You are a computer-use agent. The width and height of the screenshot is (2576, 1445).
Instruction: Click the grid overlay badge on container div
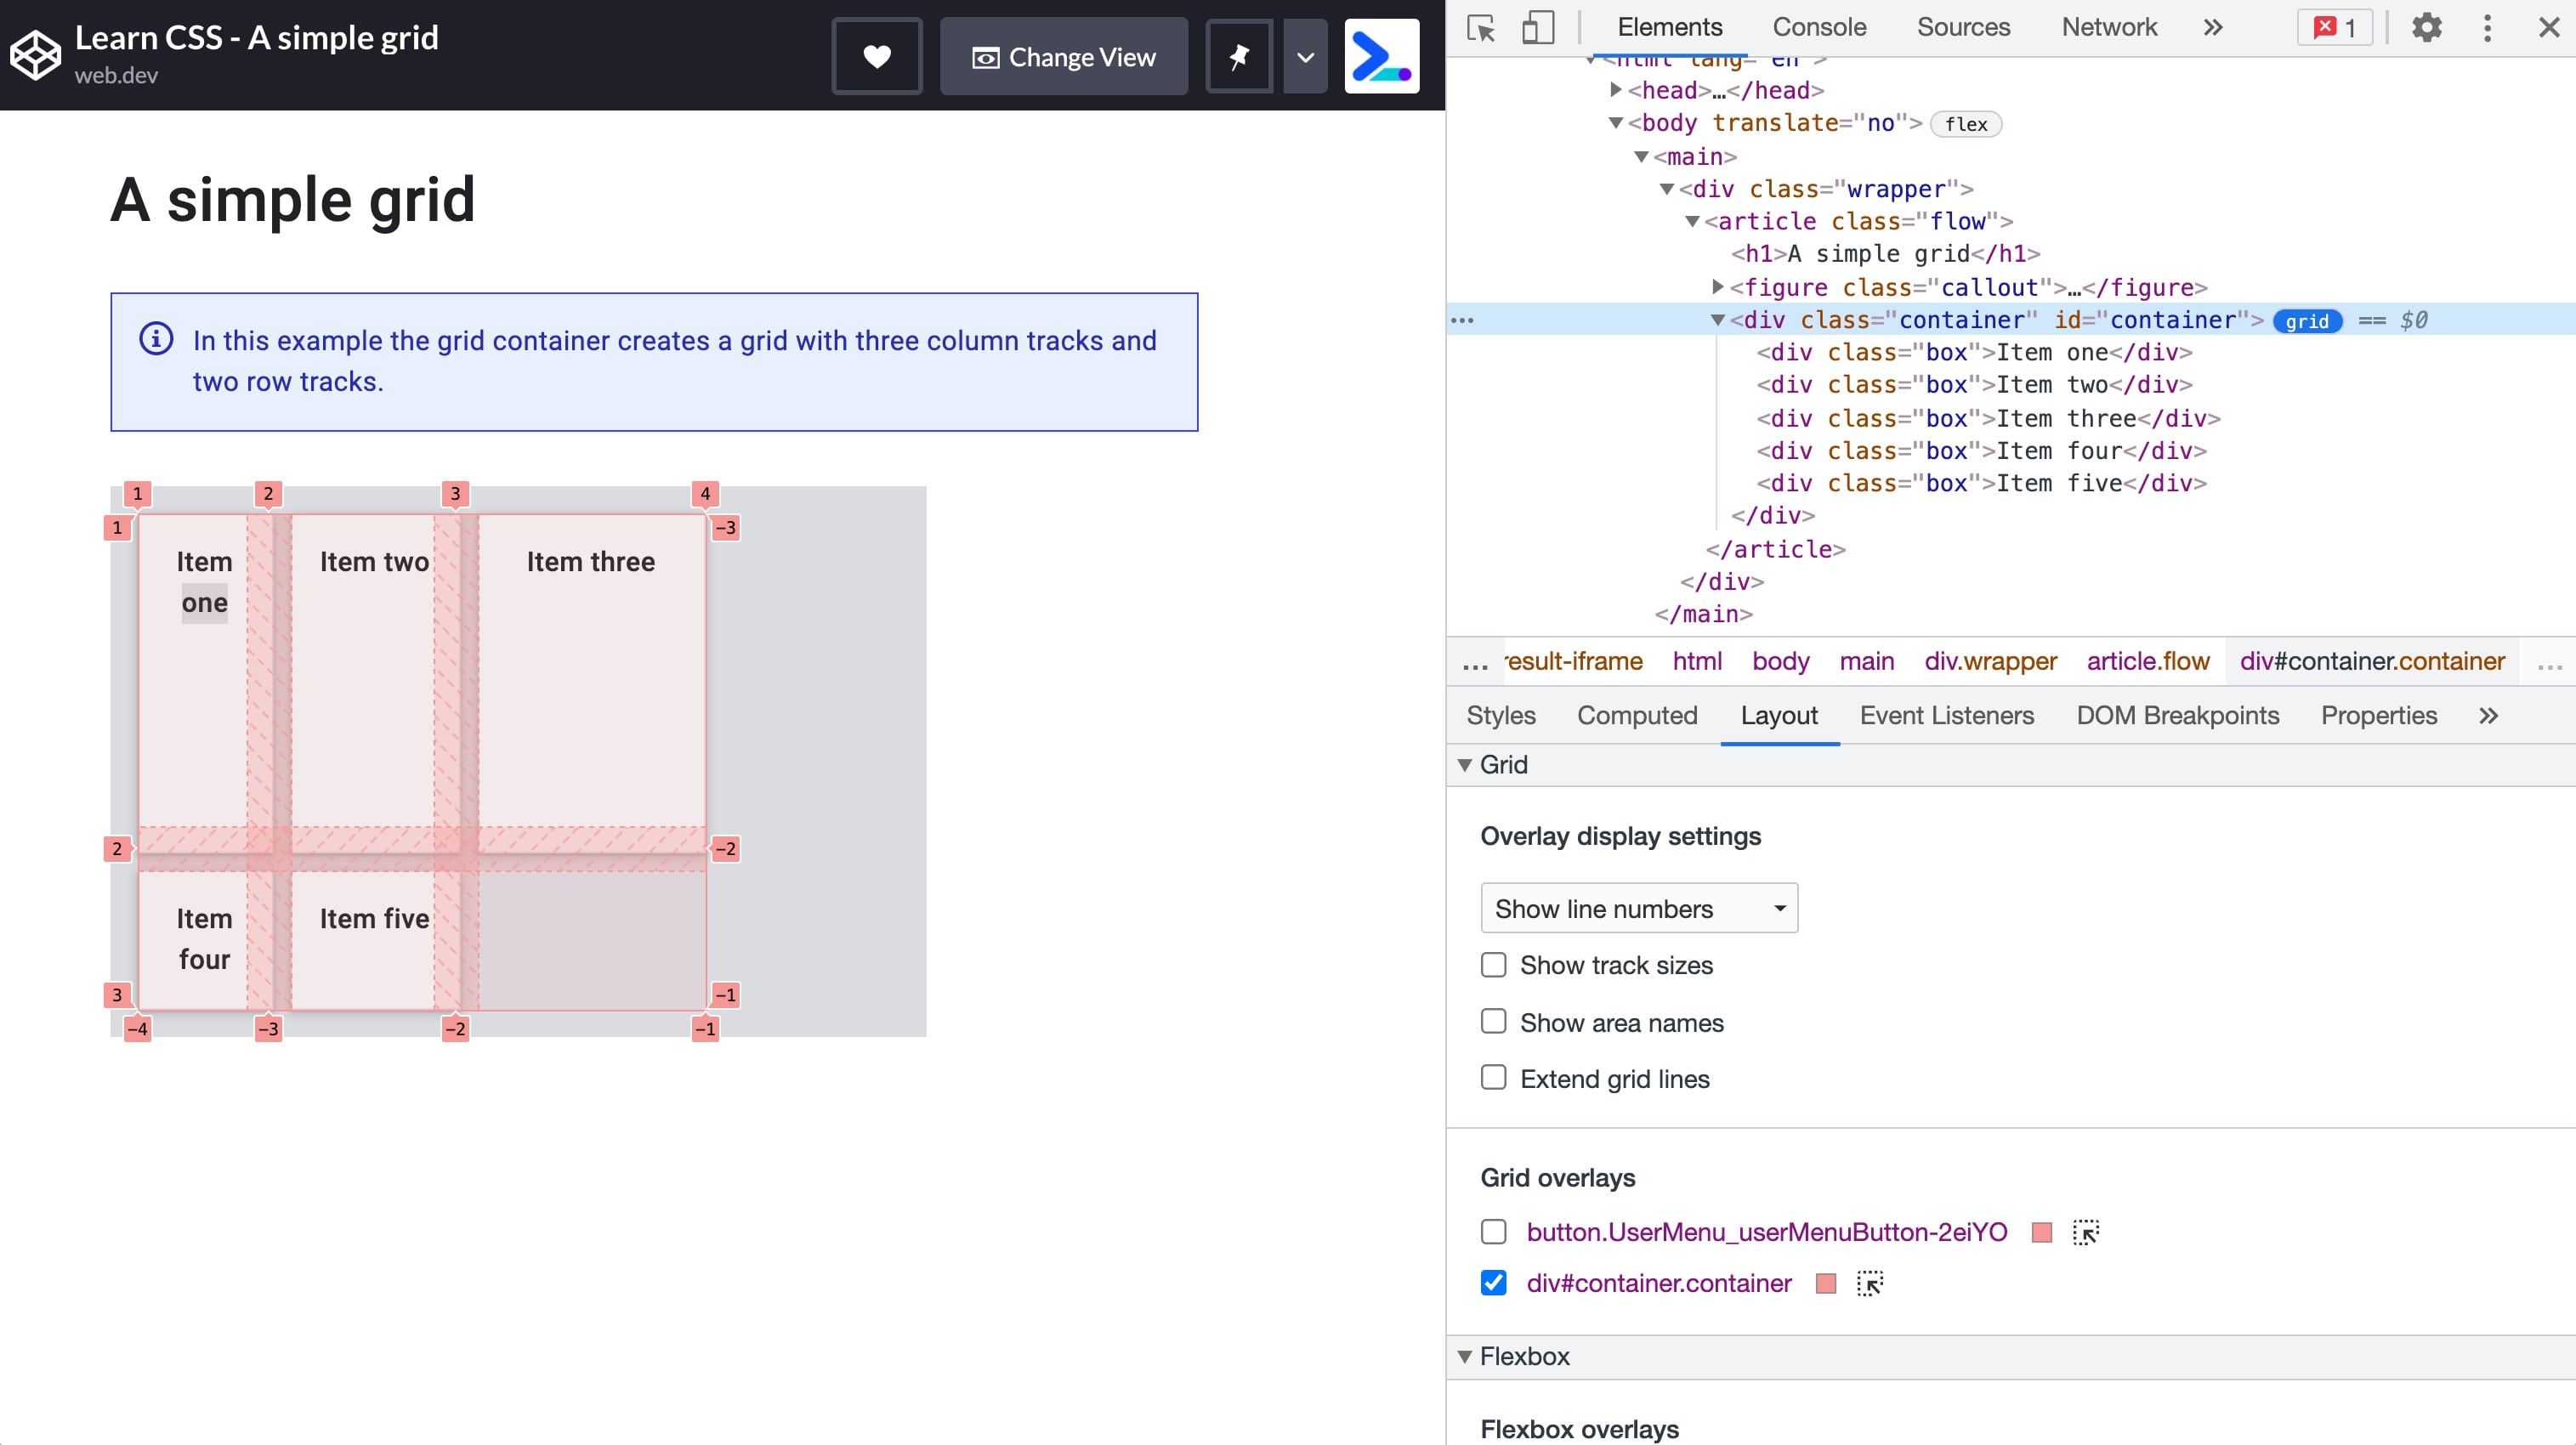tap(2309, 322)
